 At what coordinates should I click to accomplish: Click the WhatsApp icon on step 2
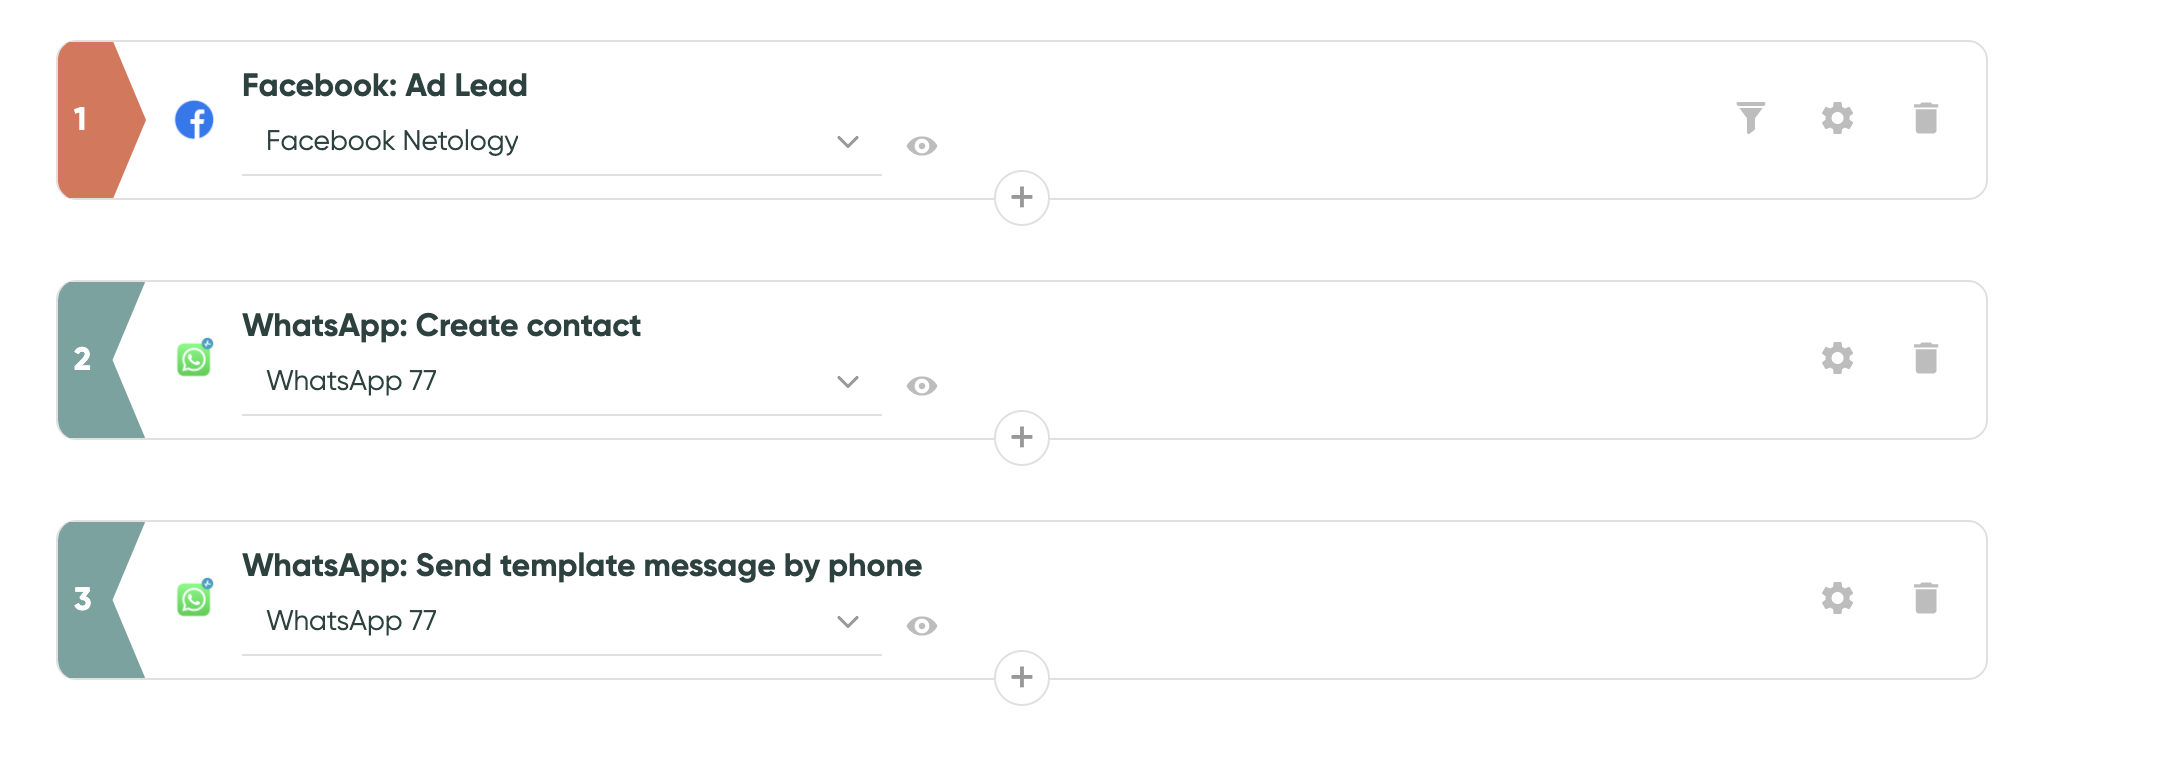(x=193, y=358)
